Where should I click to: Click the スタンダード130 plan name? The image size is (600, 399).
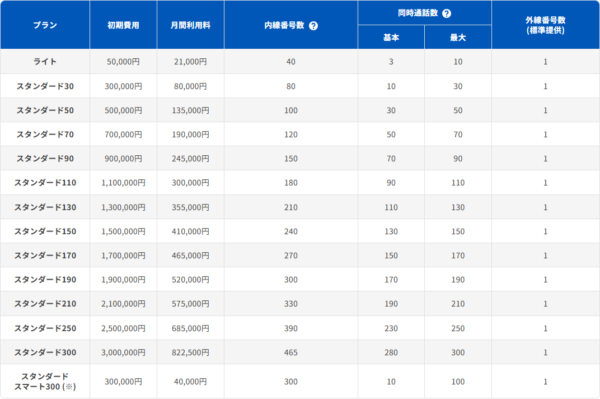(x=45, y=207)
